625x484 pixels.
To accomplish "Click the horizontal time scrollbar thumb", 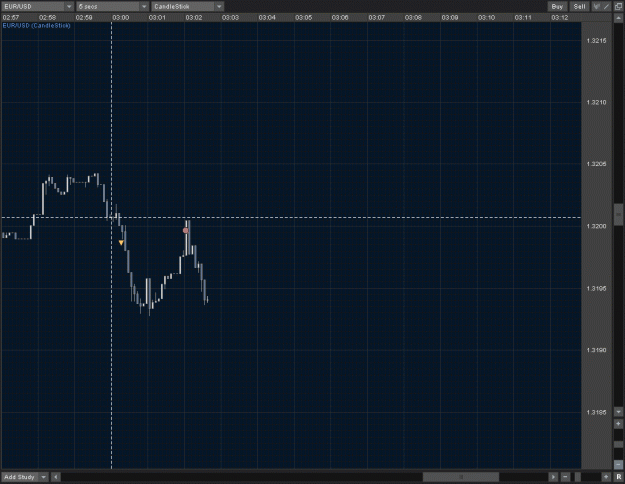I will click(461, 477).
